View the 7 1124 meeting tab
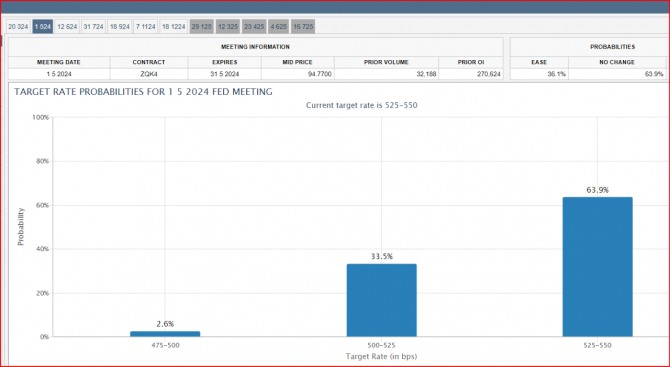 (x=145, y=26)
